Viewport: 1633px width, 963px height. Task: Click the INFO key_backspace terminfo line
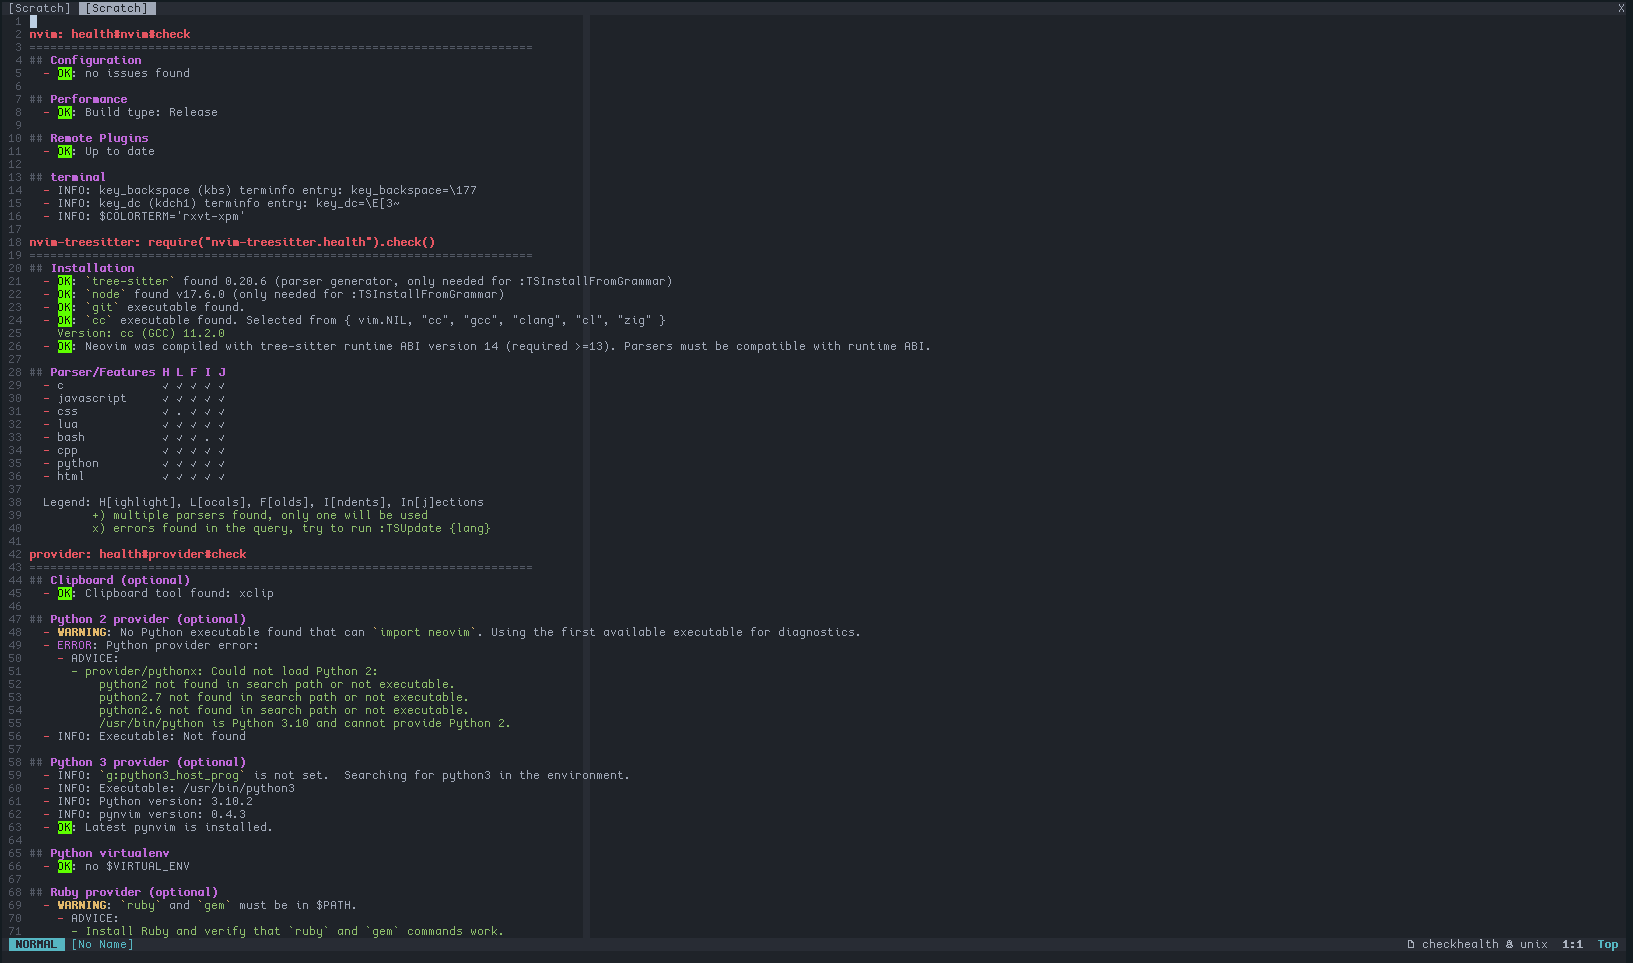point(260,190)
